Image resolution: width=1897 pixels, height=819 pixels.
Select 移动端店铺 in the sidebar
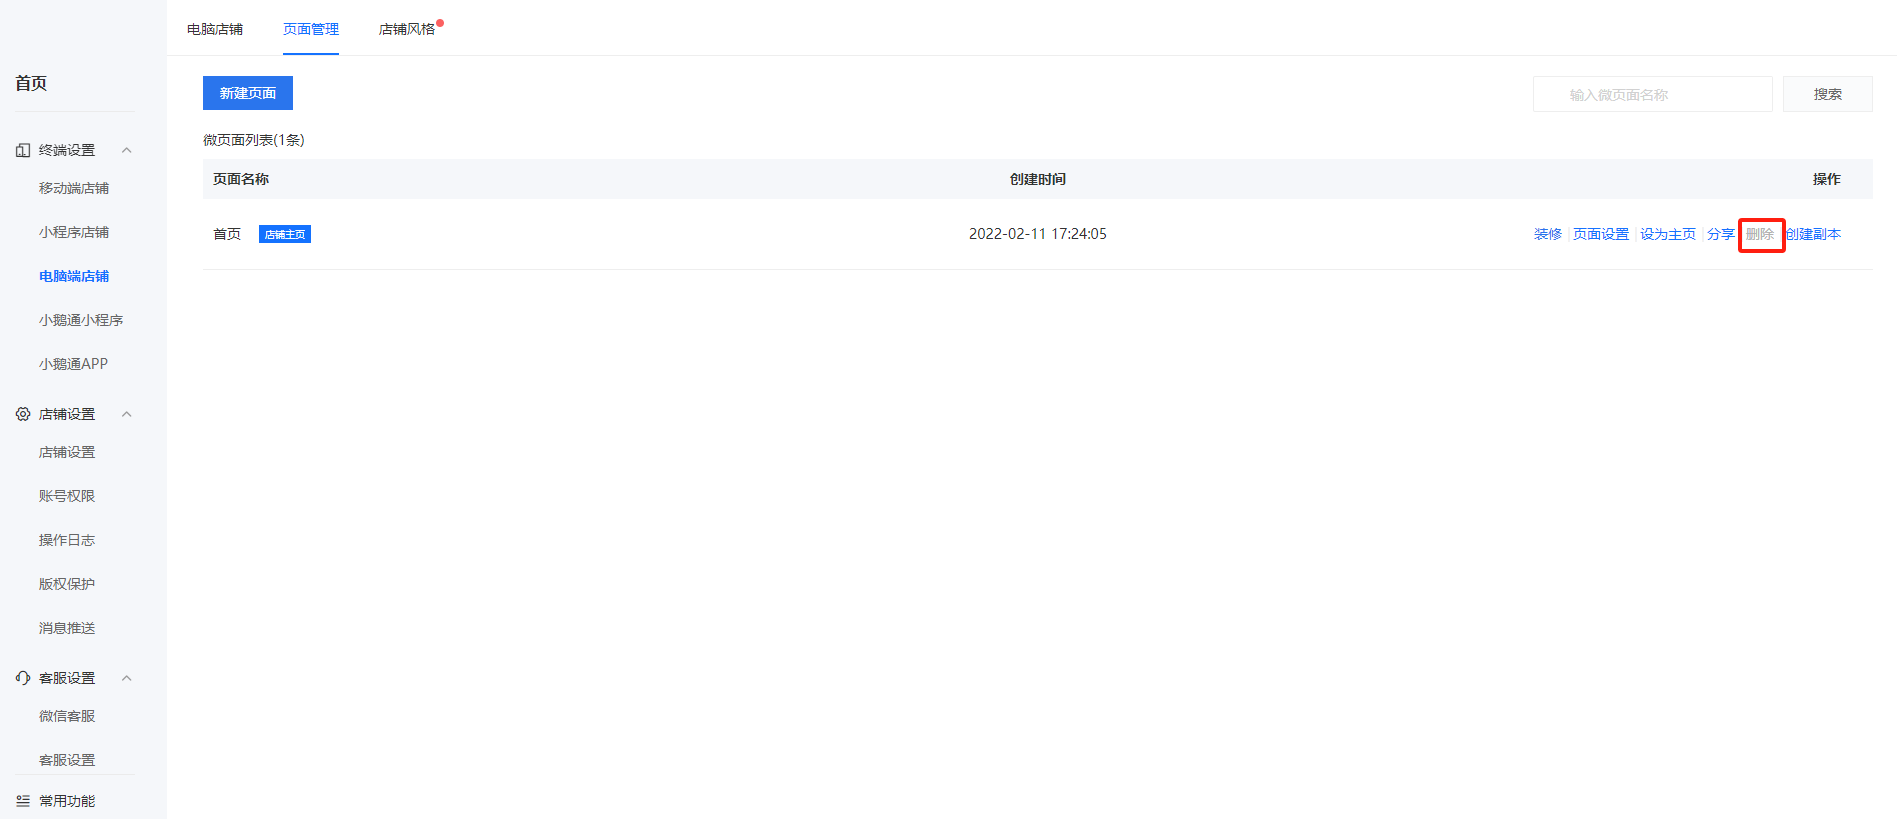[74, 188]
